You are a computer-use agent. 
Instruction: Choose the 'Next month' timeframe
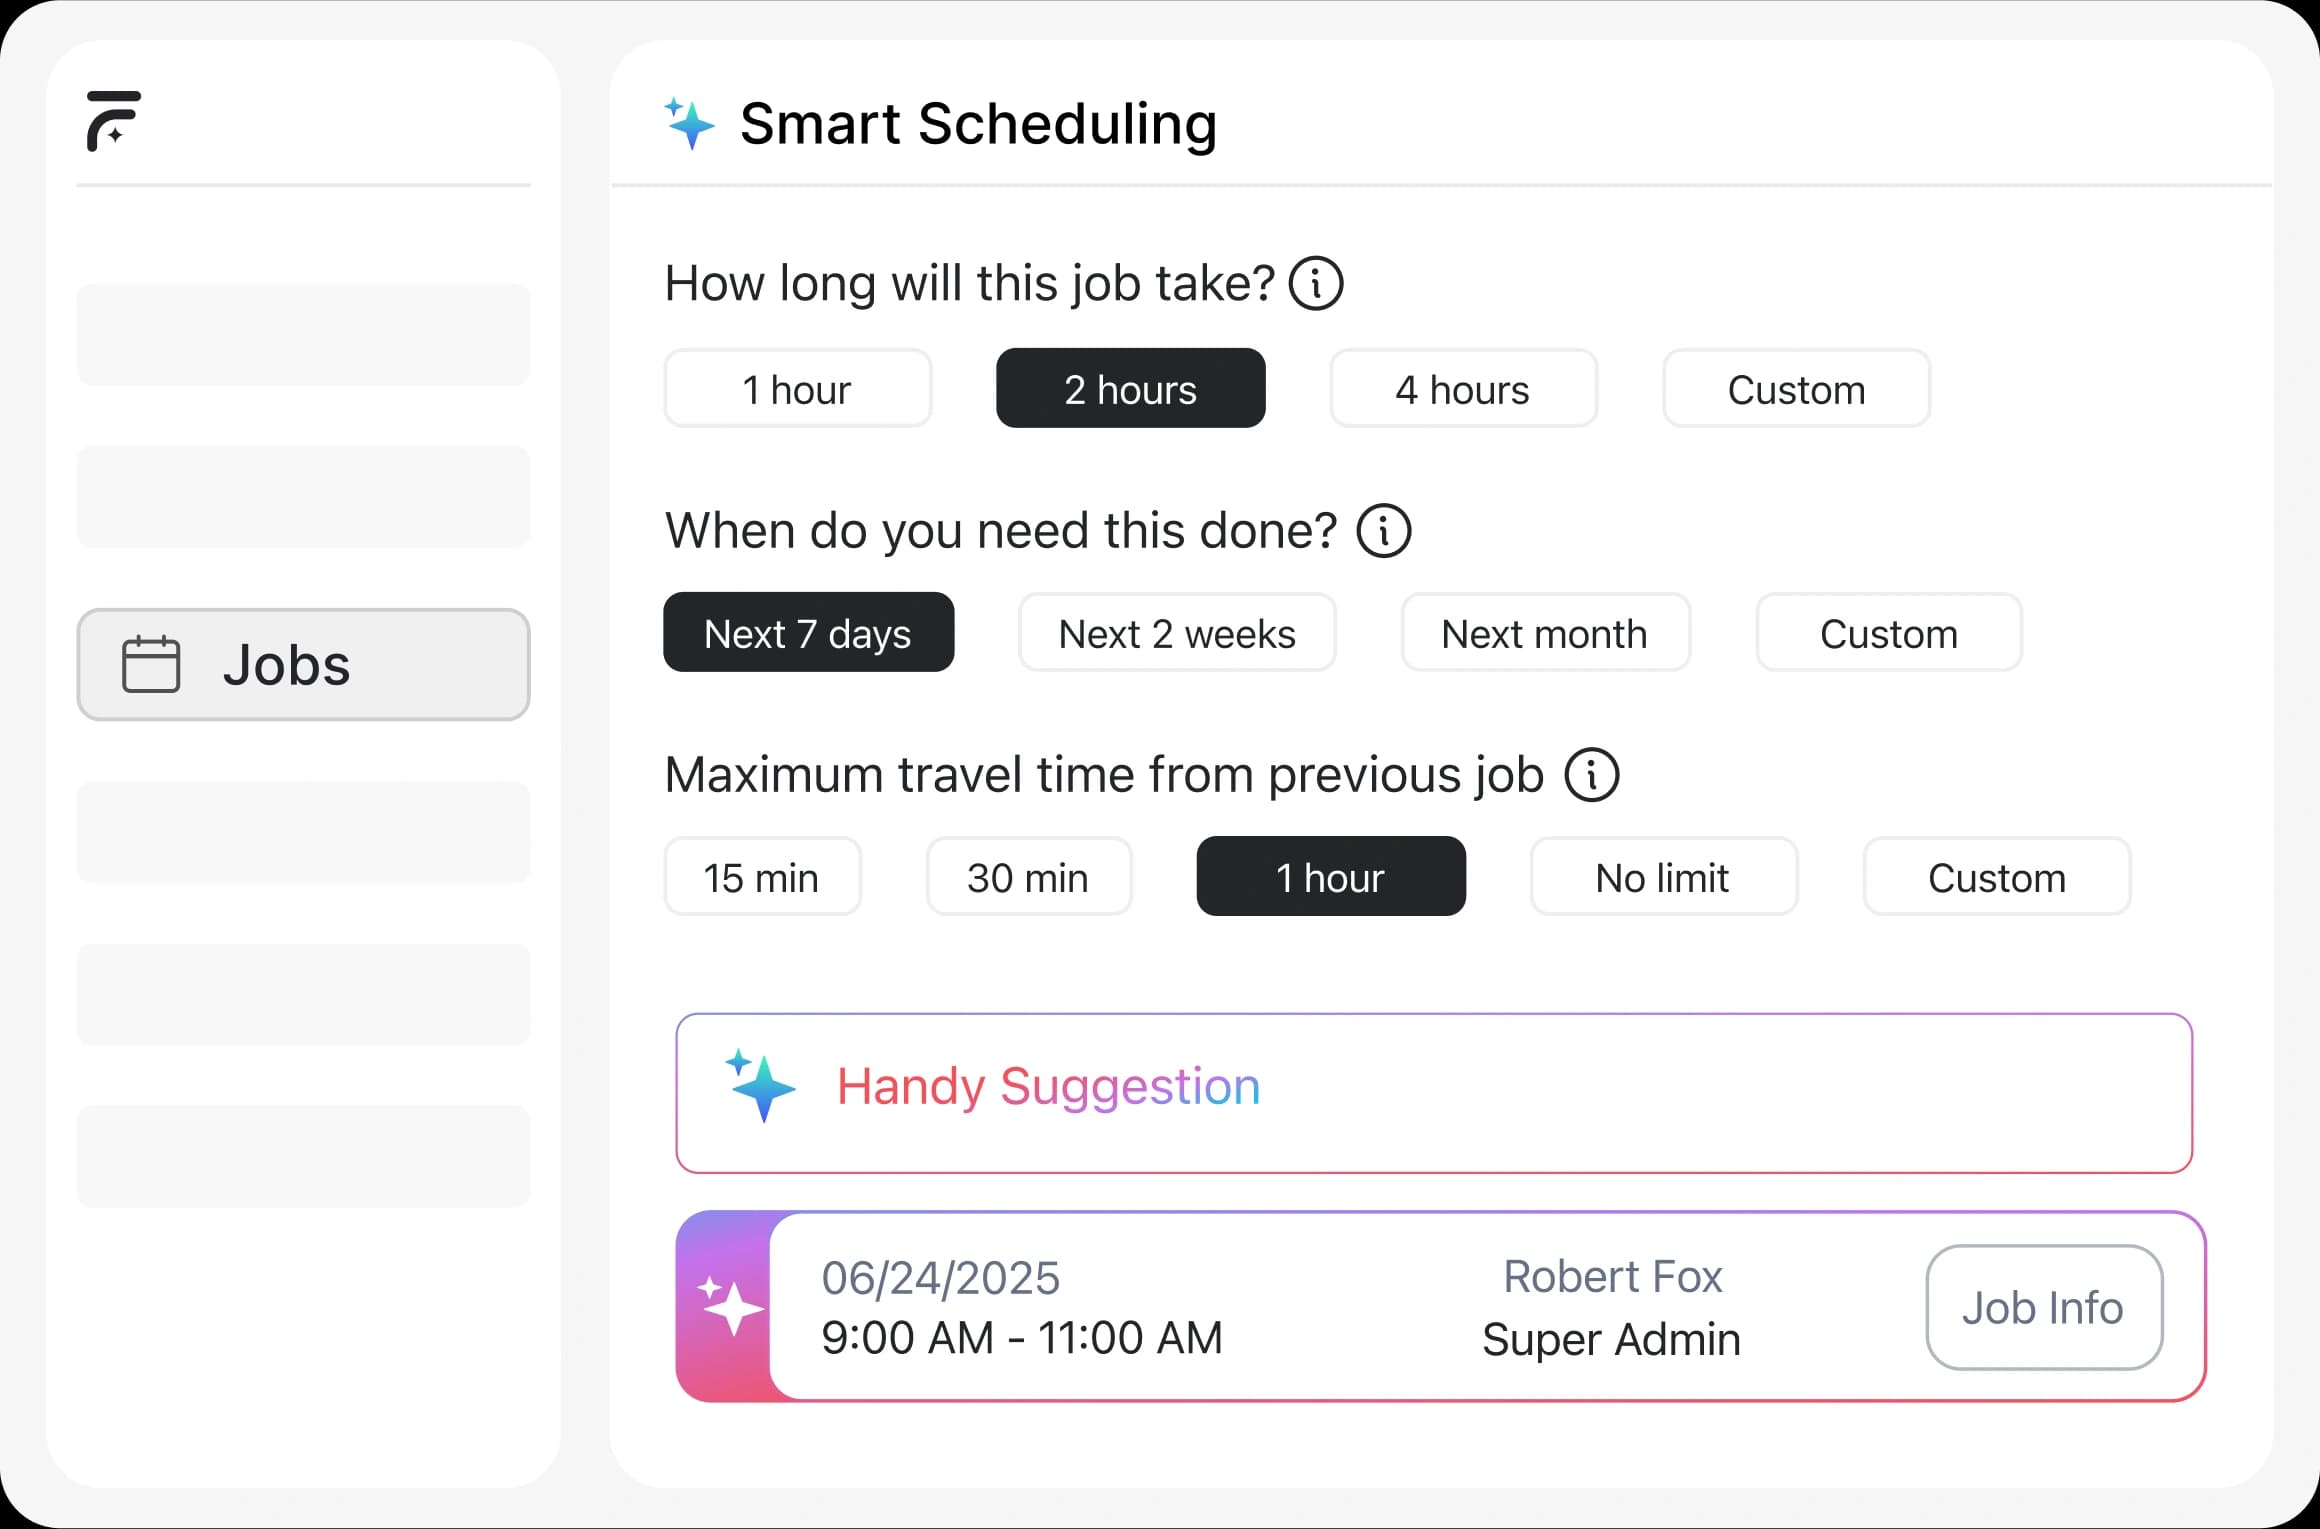coord(1544,633)
